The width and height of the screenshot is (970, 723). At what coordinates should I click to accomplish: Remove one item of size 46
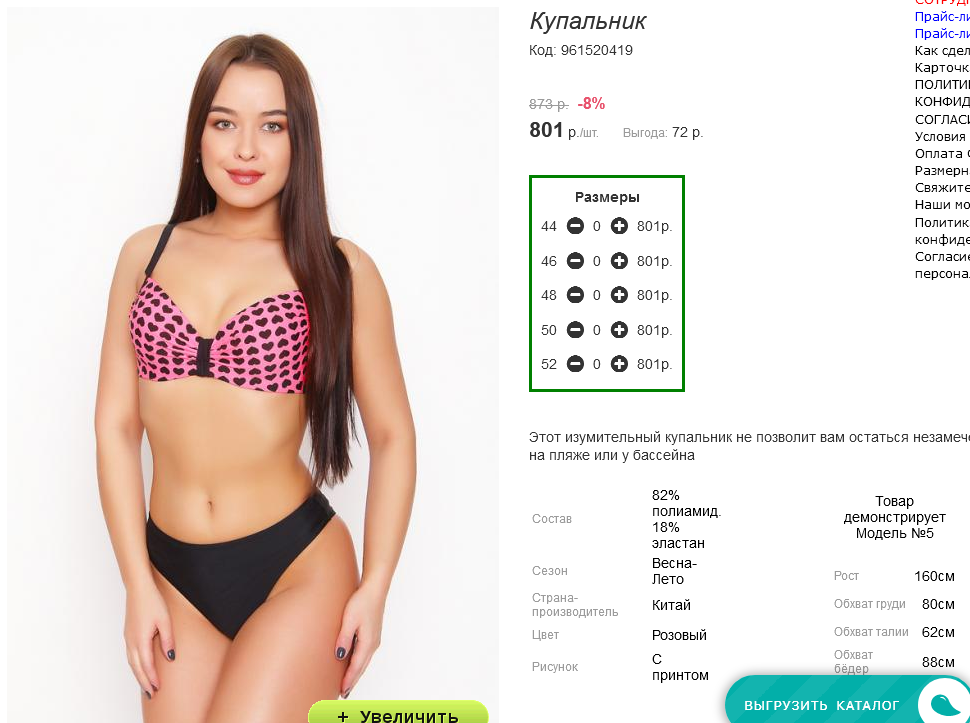tap(575, 261)
